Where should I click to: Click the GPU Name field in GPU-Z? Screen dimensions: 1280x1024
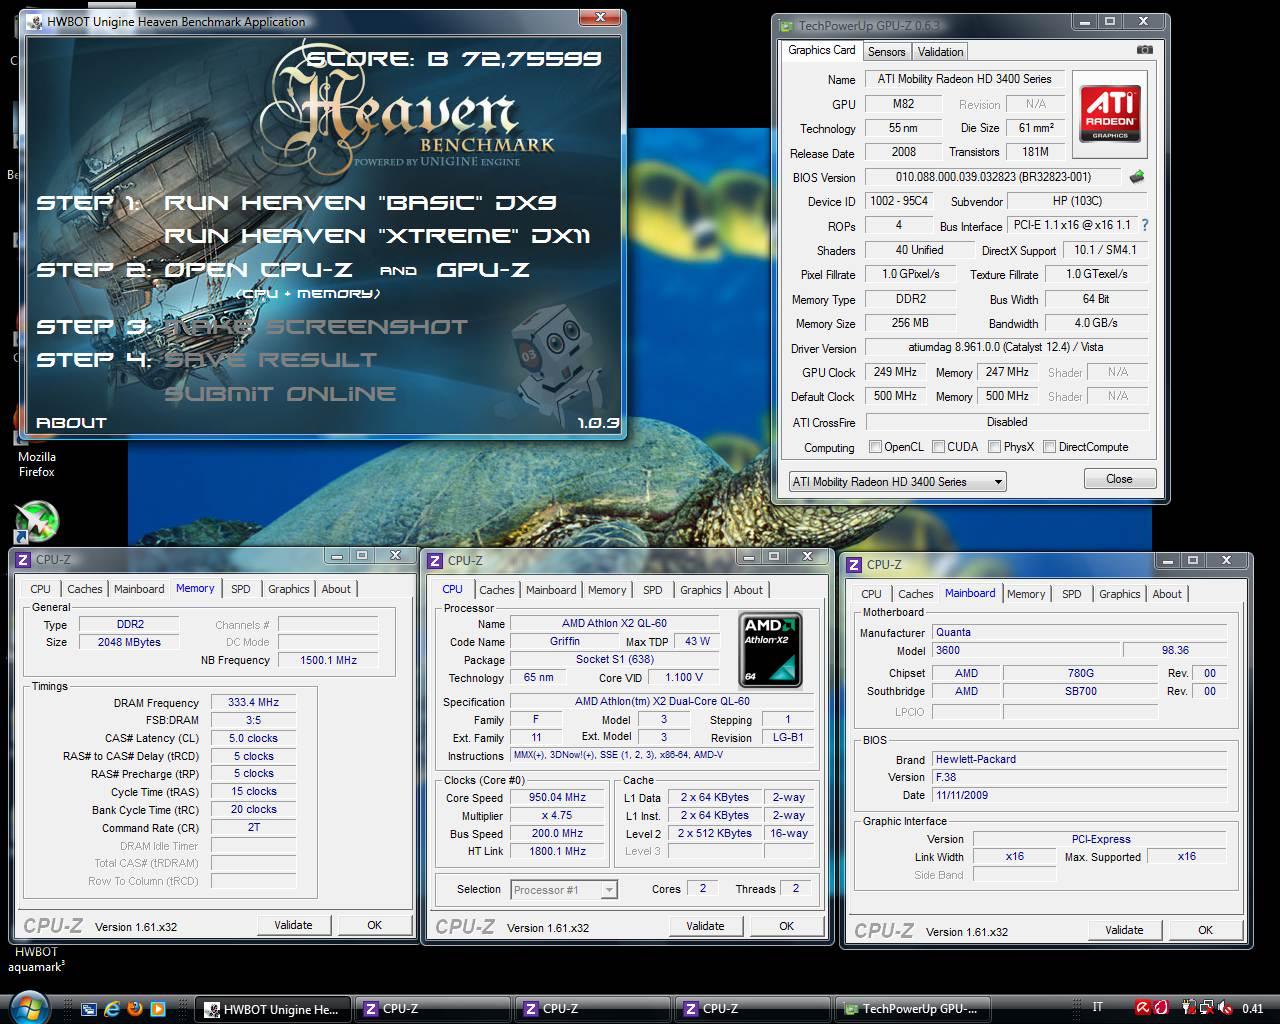(x=964, y=79)
